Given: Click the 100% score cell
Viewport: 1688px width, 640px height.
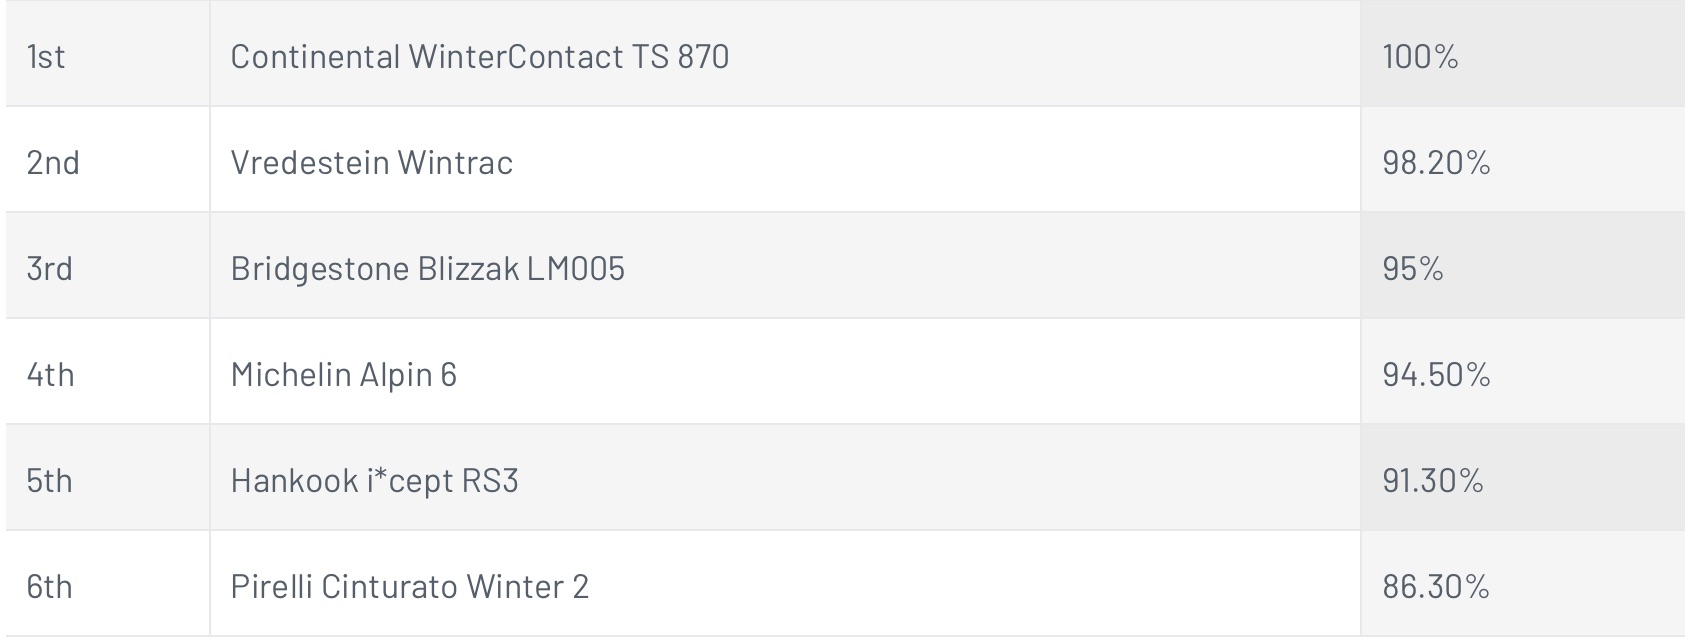Looking at the screenshot, I should click(x=1522, y=54).
